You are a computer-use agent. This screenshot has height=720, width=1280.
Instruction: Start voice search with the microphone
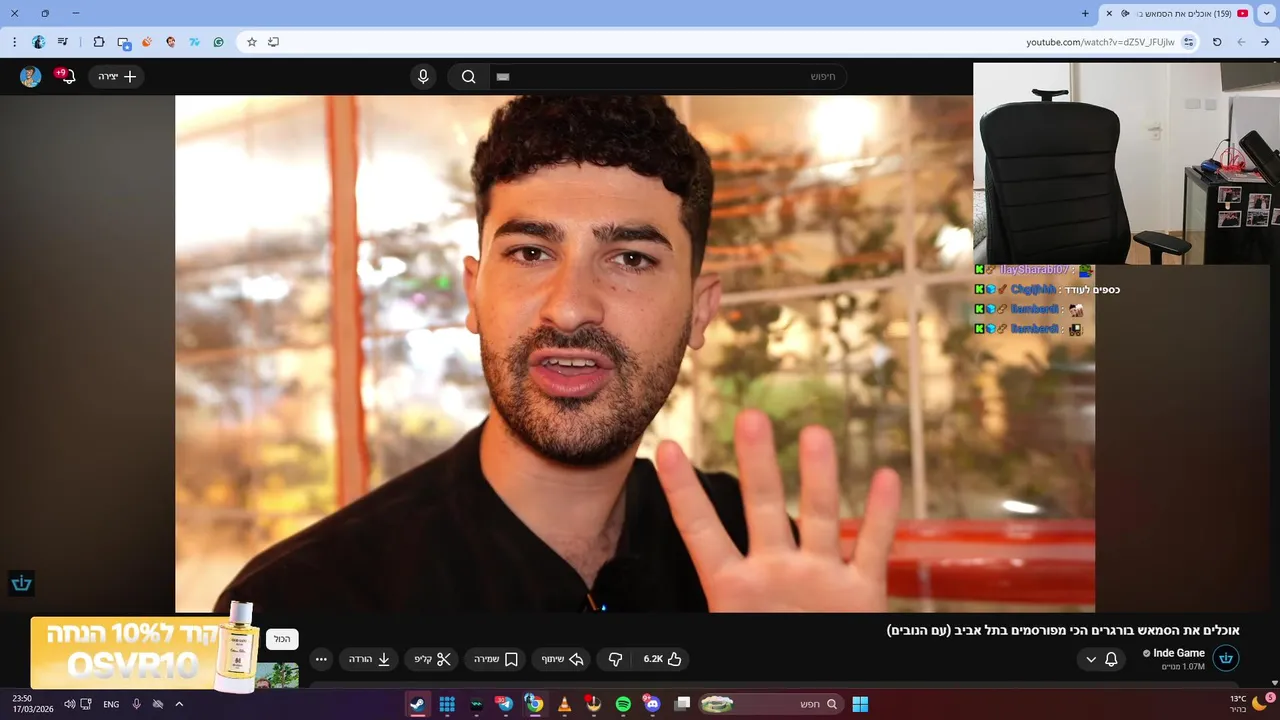pyautogui.click(x=423, y=77)
